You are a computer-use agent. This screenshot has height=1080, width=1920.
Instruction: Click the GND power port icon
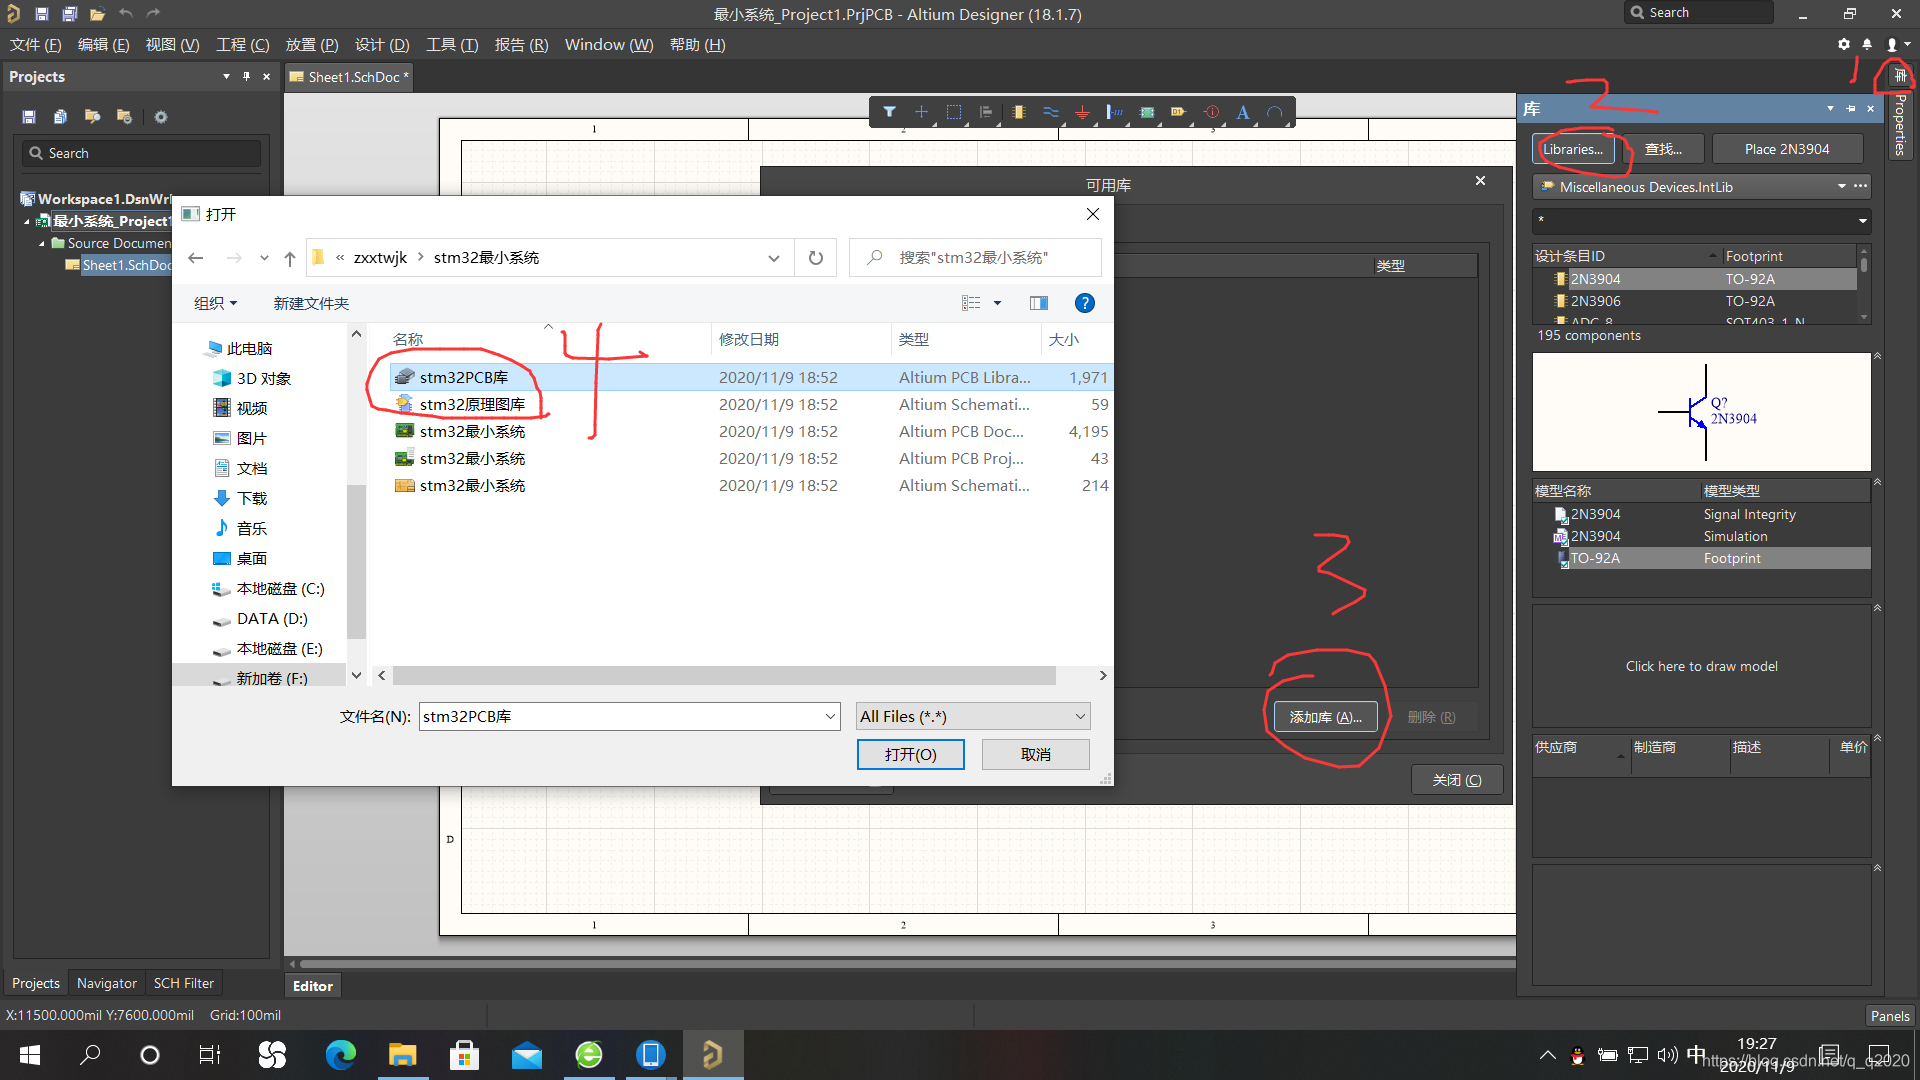[x=1082, y=112]
